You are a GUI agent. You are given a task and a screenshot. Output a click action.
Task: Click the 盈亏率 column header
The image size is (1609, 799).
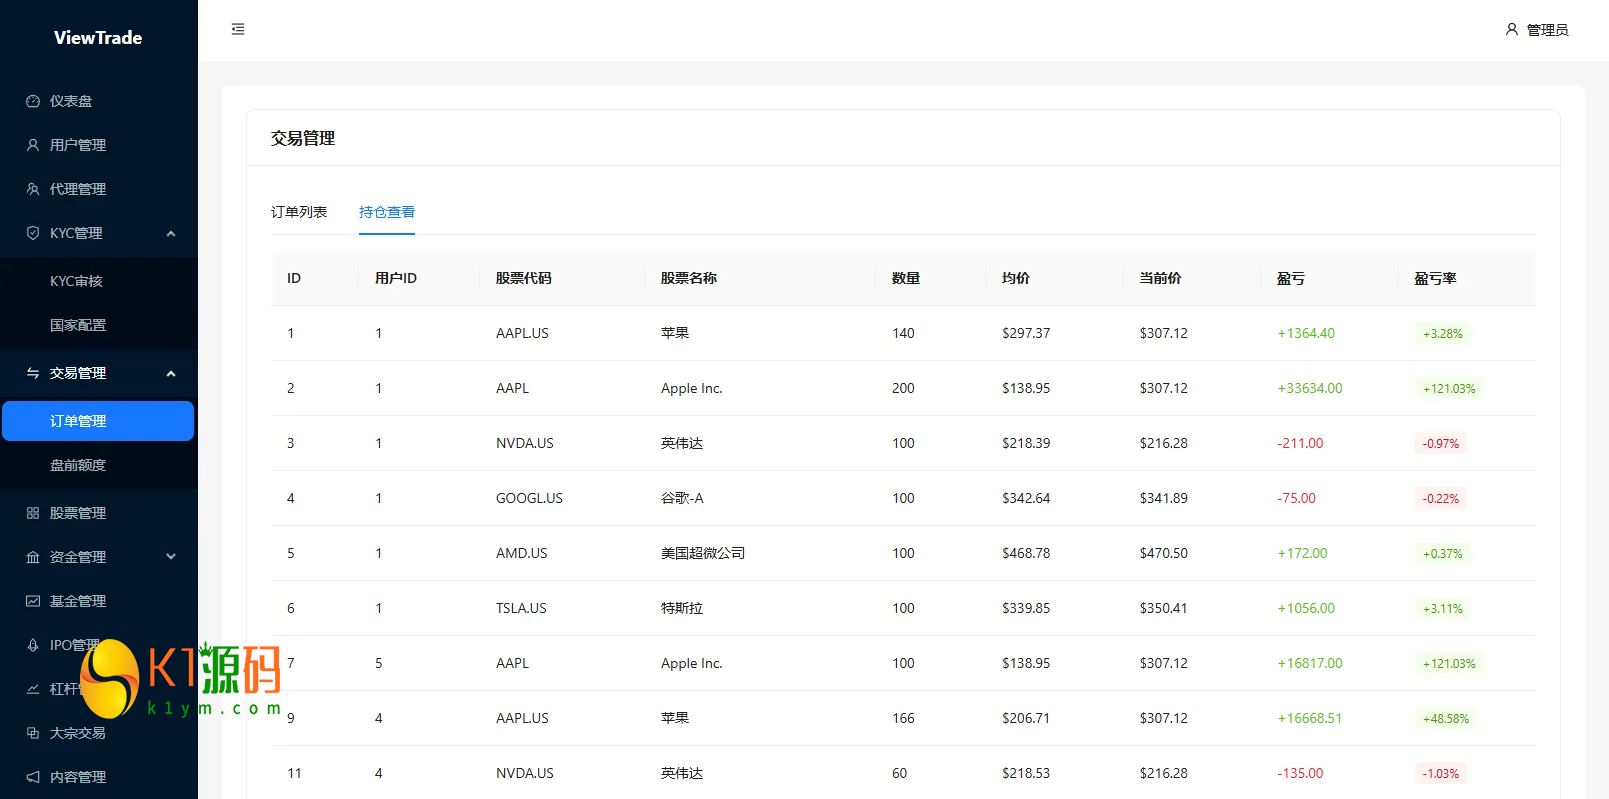[1435, 278]
